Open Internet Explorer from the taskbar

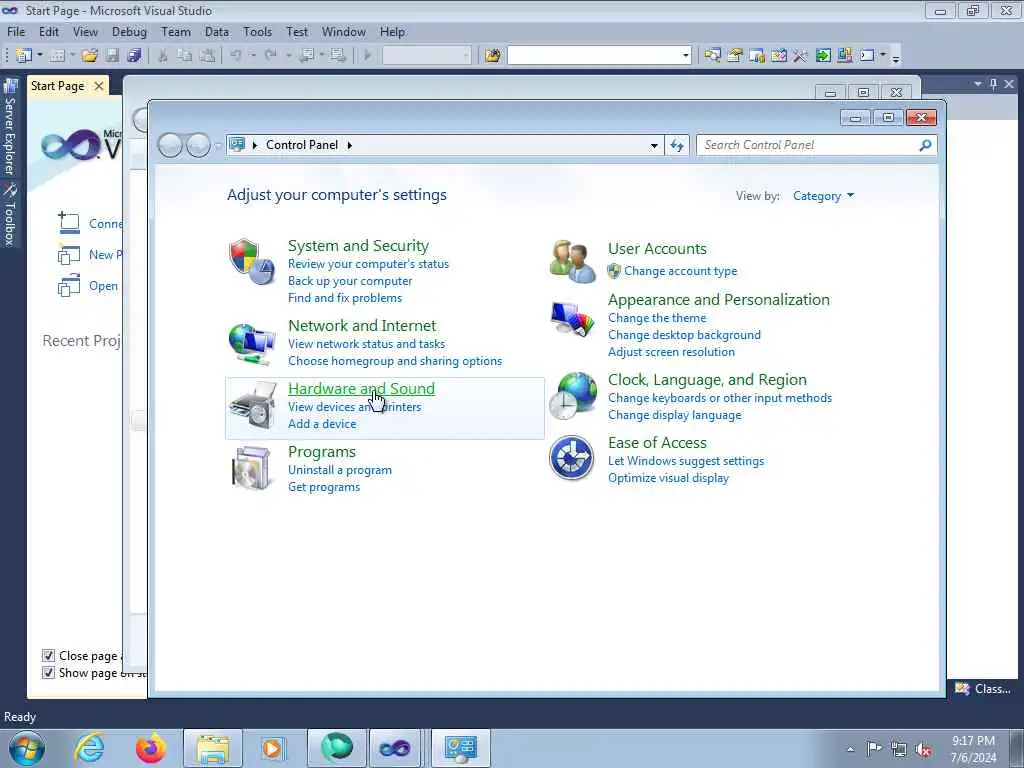89,748
